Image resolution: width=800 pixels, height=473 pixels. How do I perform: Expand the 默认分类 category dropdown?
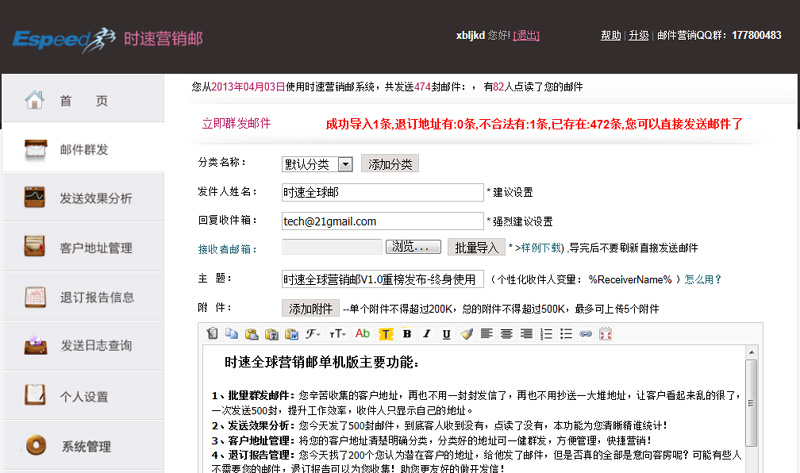(x=345, y=164)
